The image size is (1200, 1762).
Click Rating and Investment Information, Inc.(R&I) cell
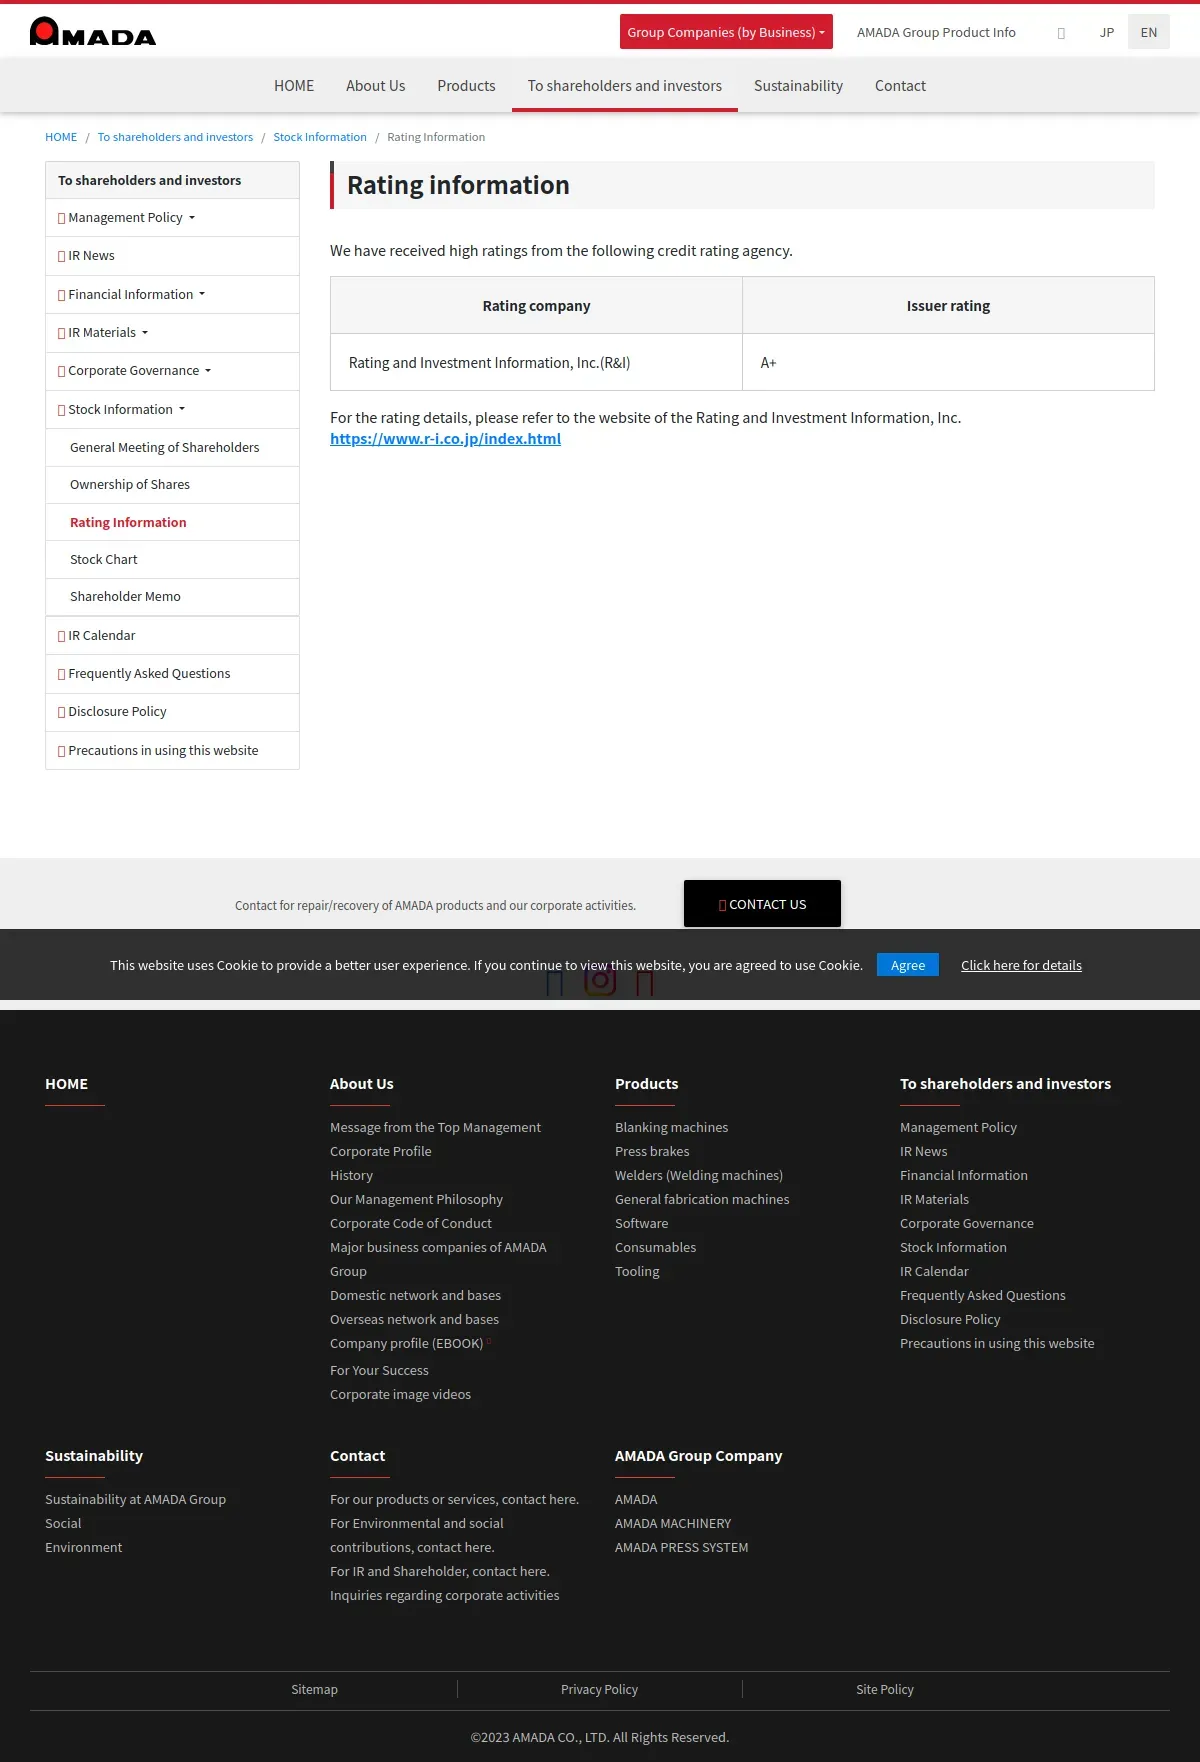(x=536, y=362)
